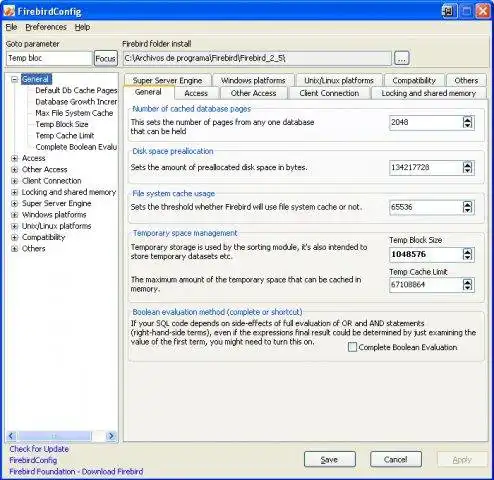Expand the Super Server Engine tree node
494x480 pixels.
tap(14, 204)
